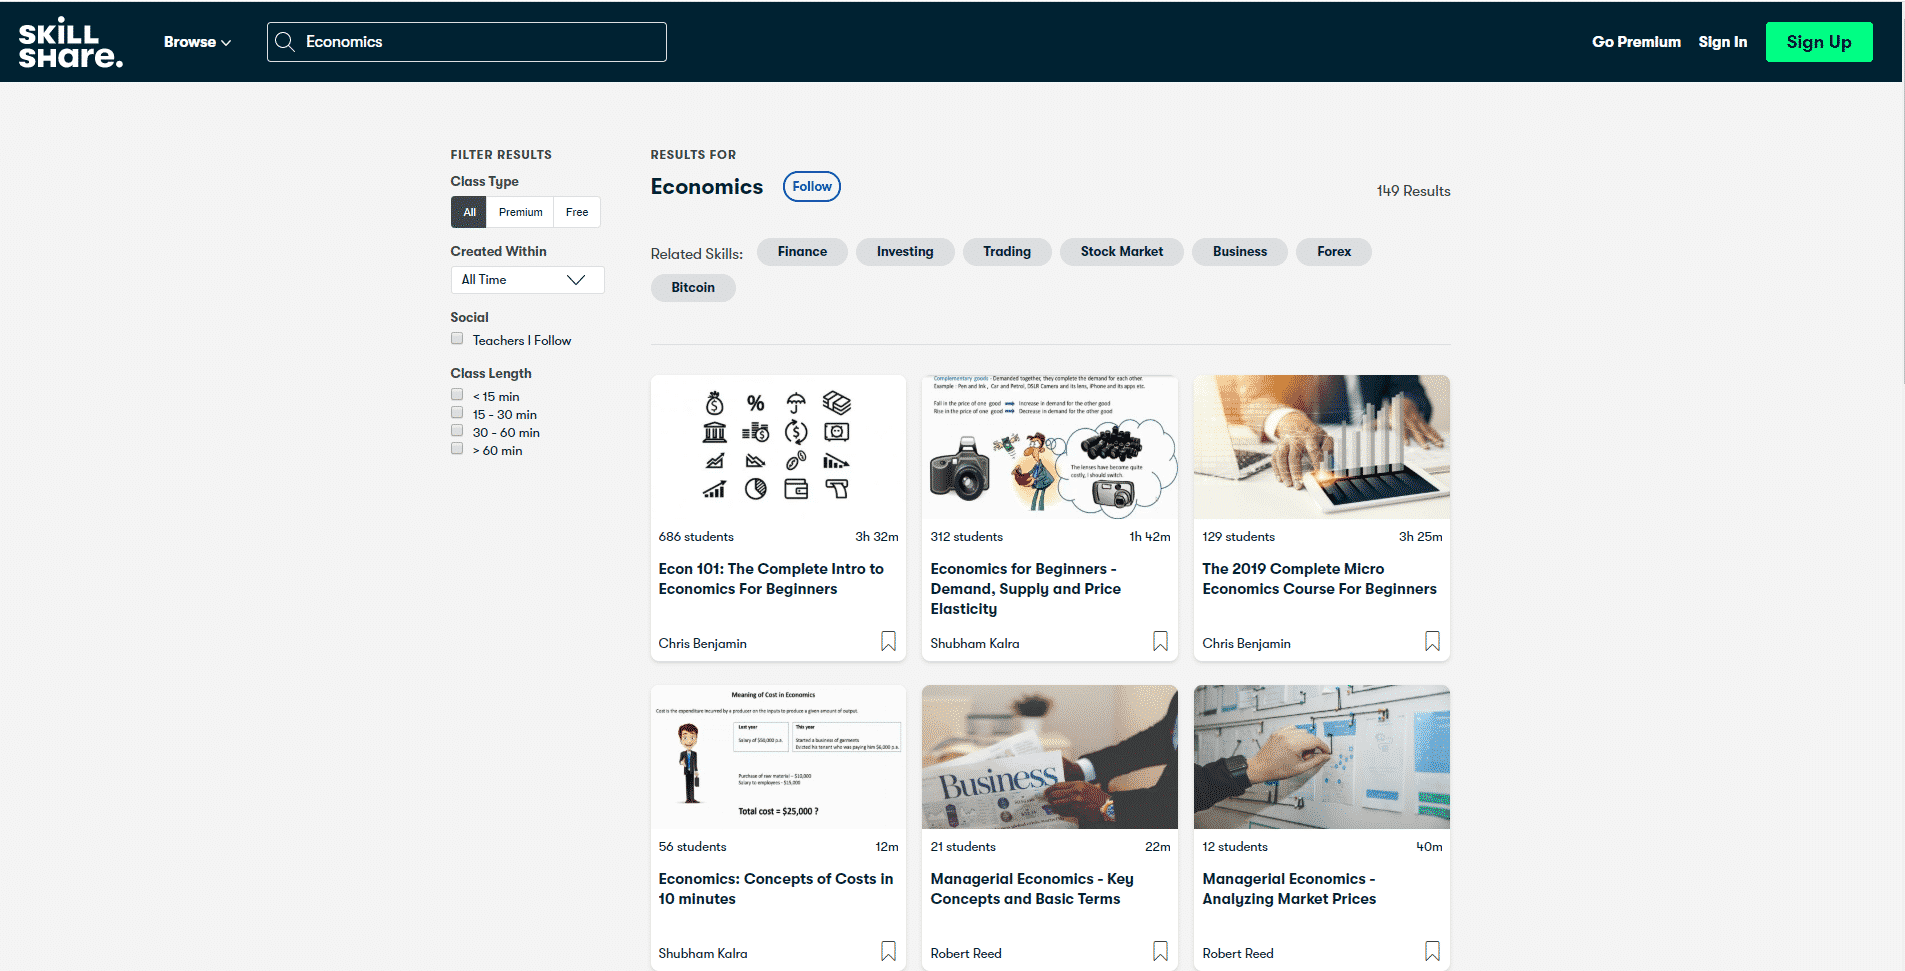
Task: Click the 40m duration label
Action: 1430,847
